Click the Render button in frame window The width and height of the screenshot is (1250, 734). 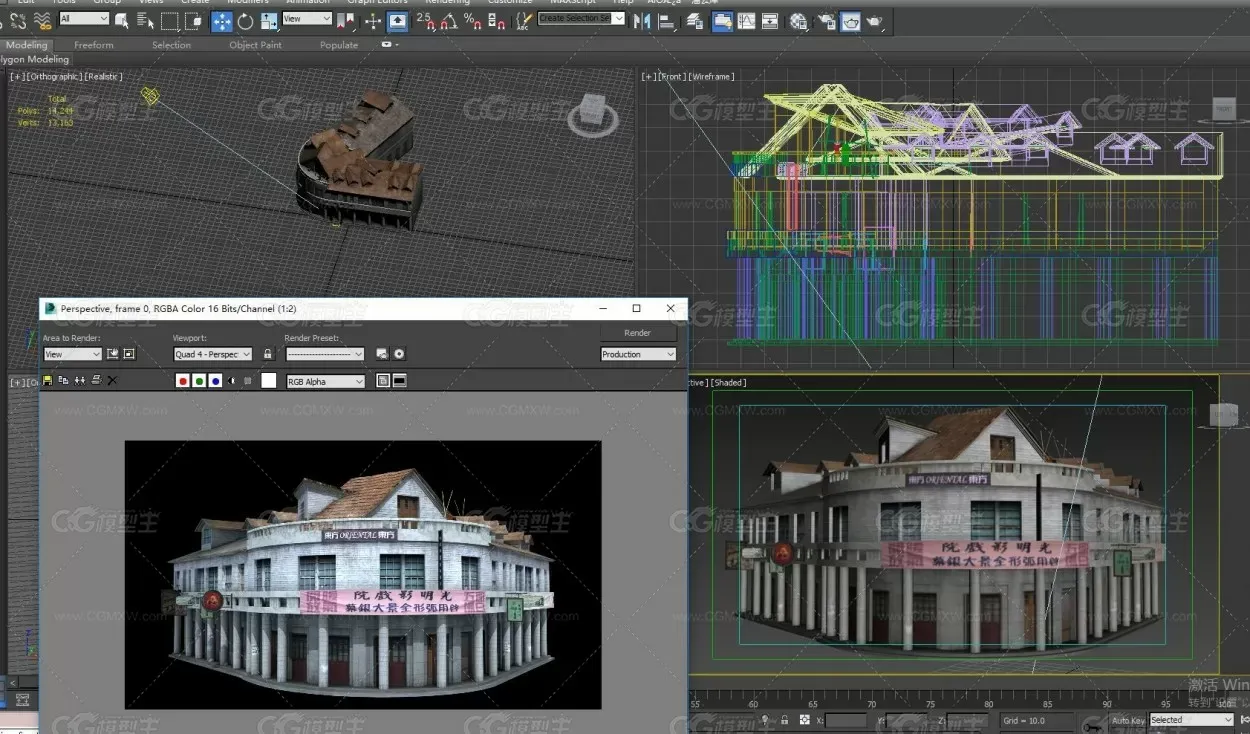(638, 333)
